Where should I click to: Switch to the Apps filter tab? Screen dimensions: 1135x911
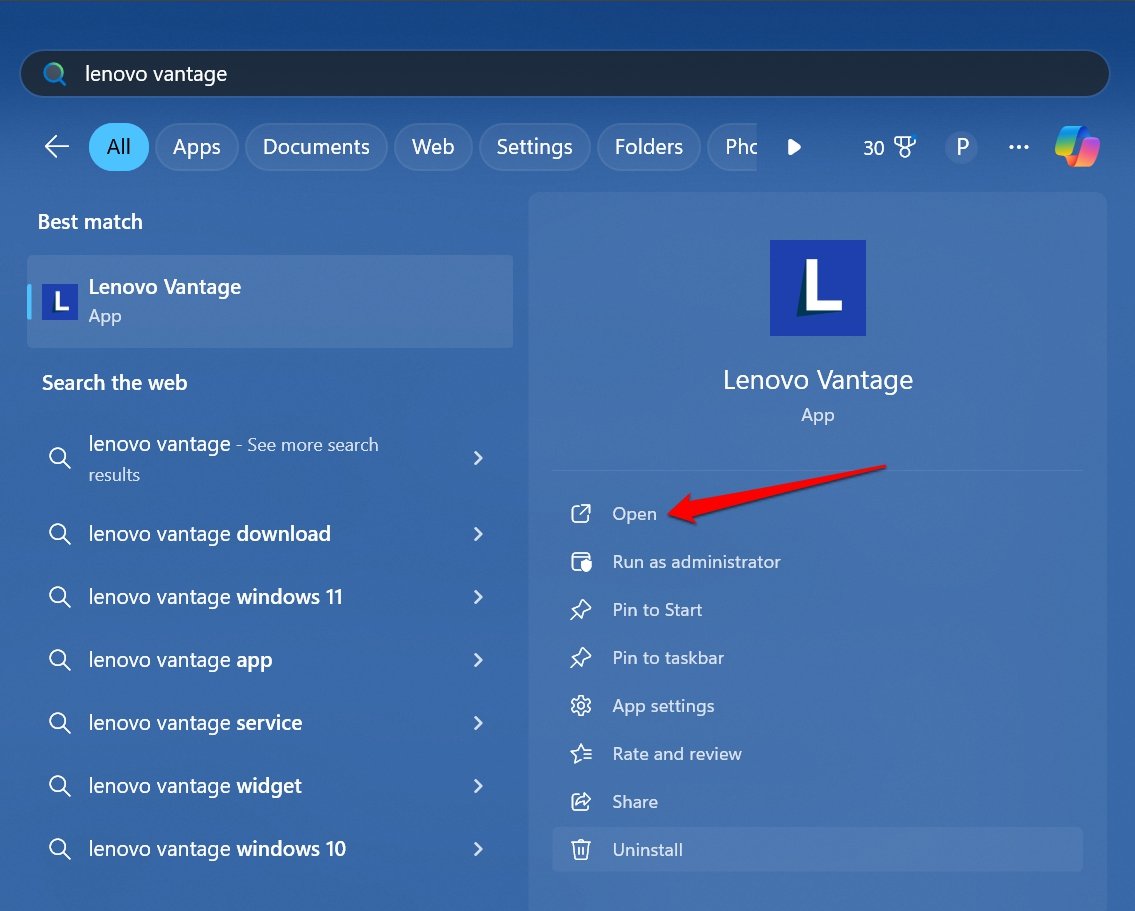pyautogui.click(x=196, y=146)
